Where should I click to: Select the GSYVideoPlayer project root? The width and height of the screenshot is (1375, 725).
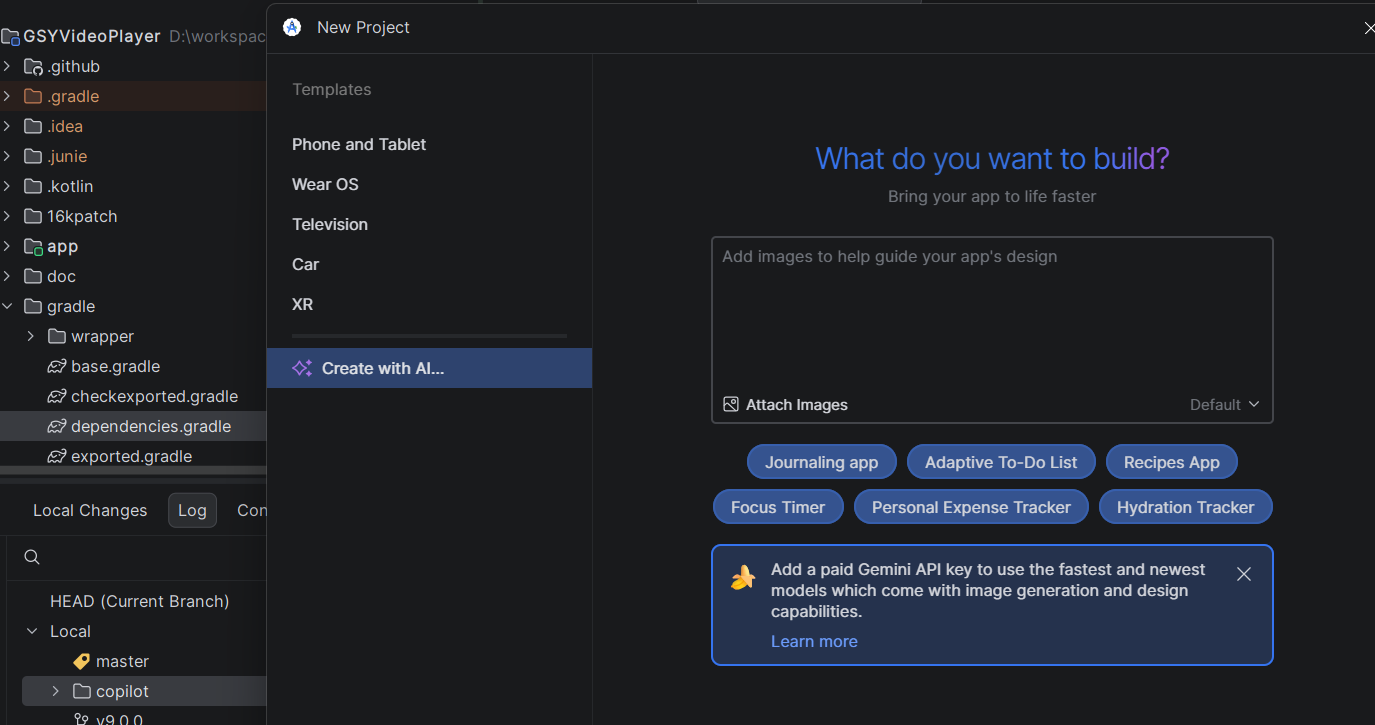click(133, 36)
